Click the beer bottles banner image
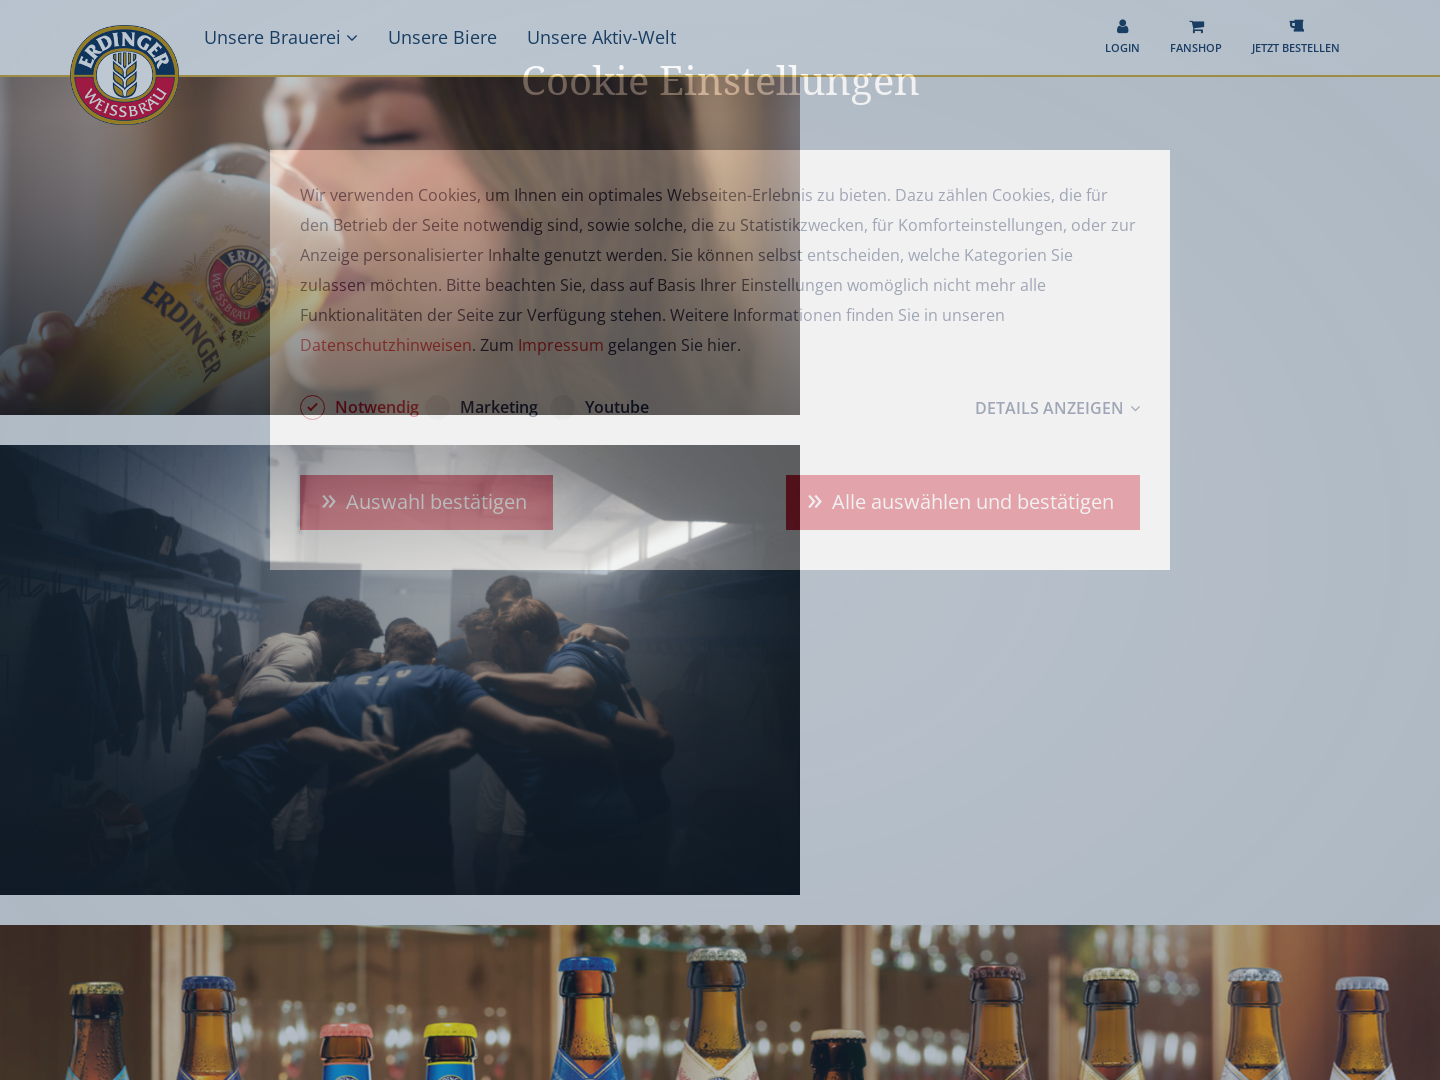 click(720, 1002)
